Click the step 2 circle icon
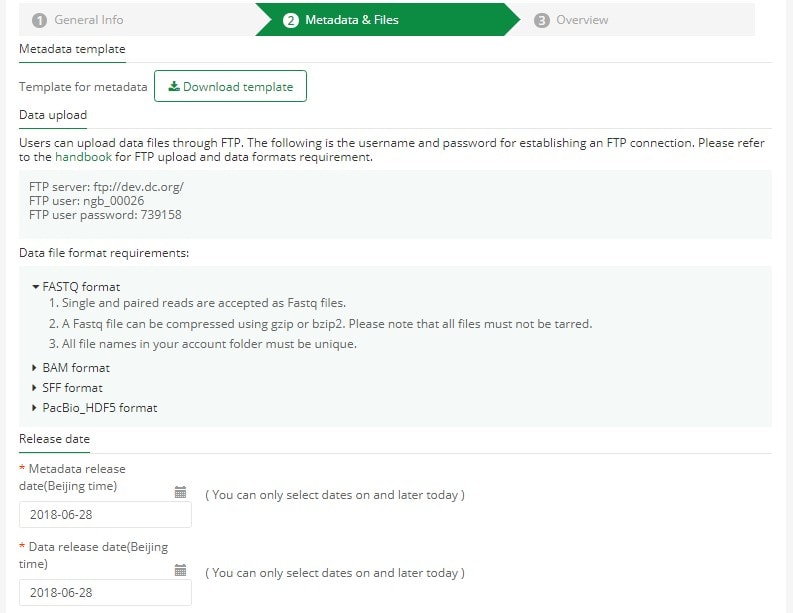The image size is (793, 613). (291, 20)
